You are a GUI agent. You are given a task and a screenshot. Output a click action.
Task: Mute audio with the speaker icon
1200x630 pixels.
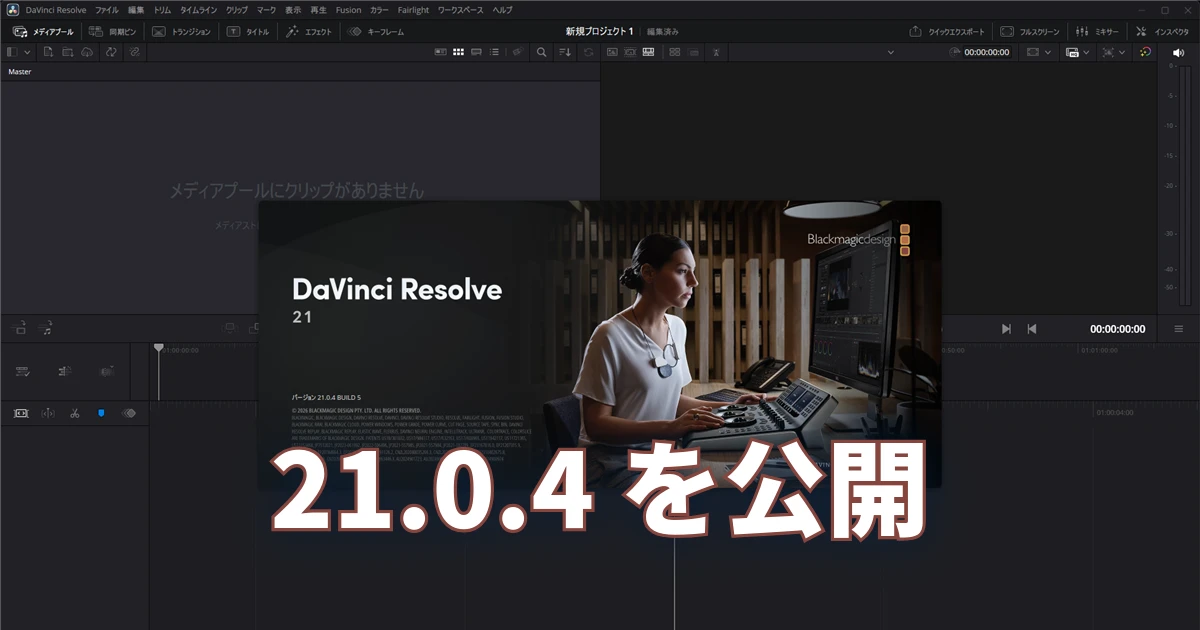[x=1178, y=52]
